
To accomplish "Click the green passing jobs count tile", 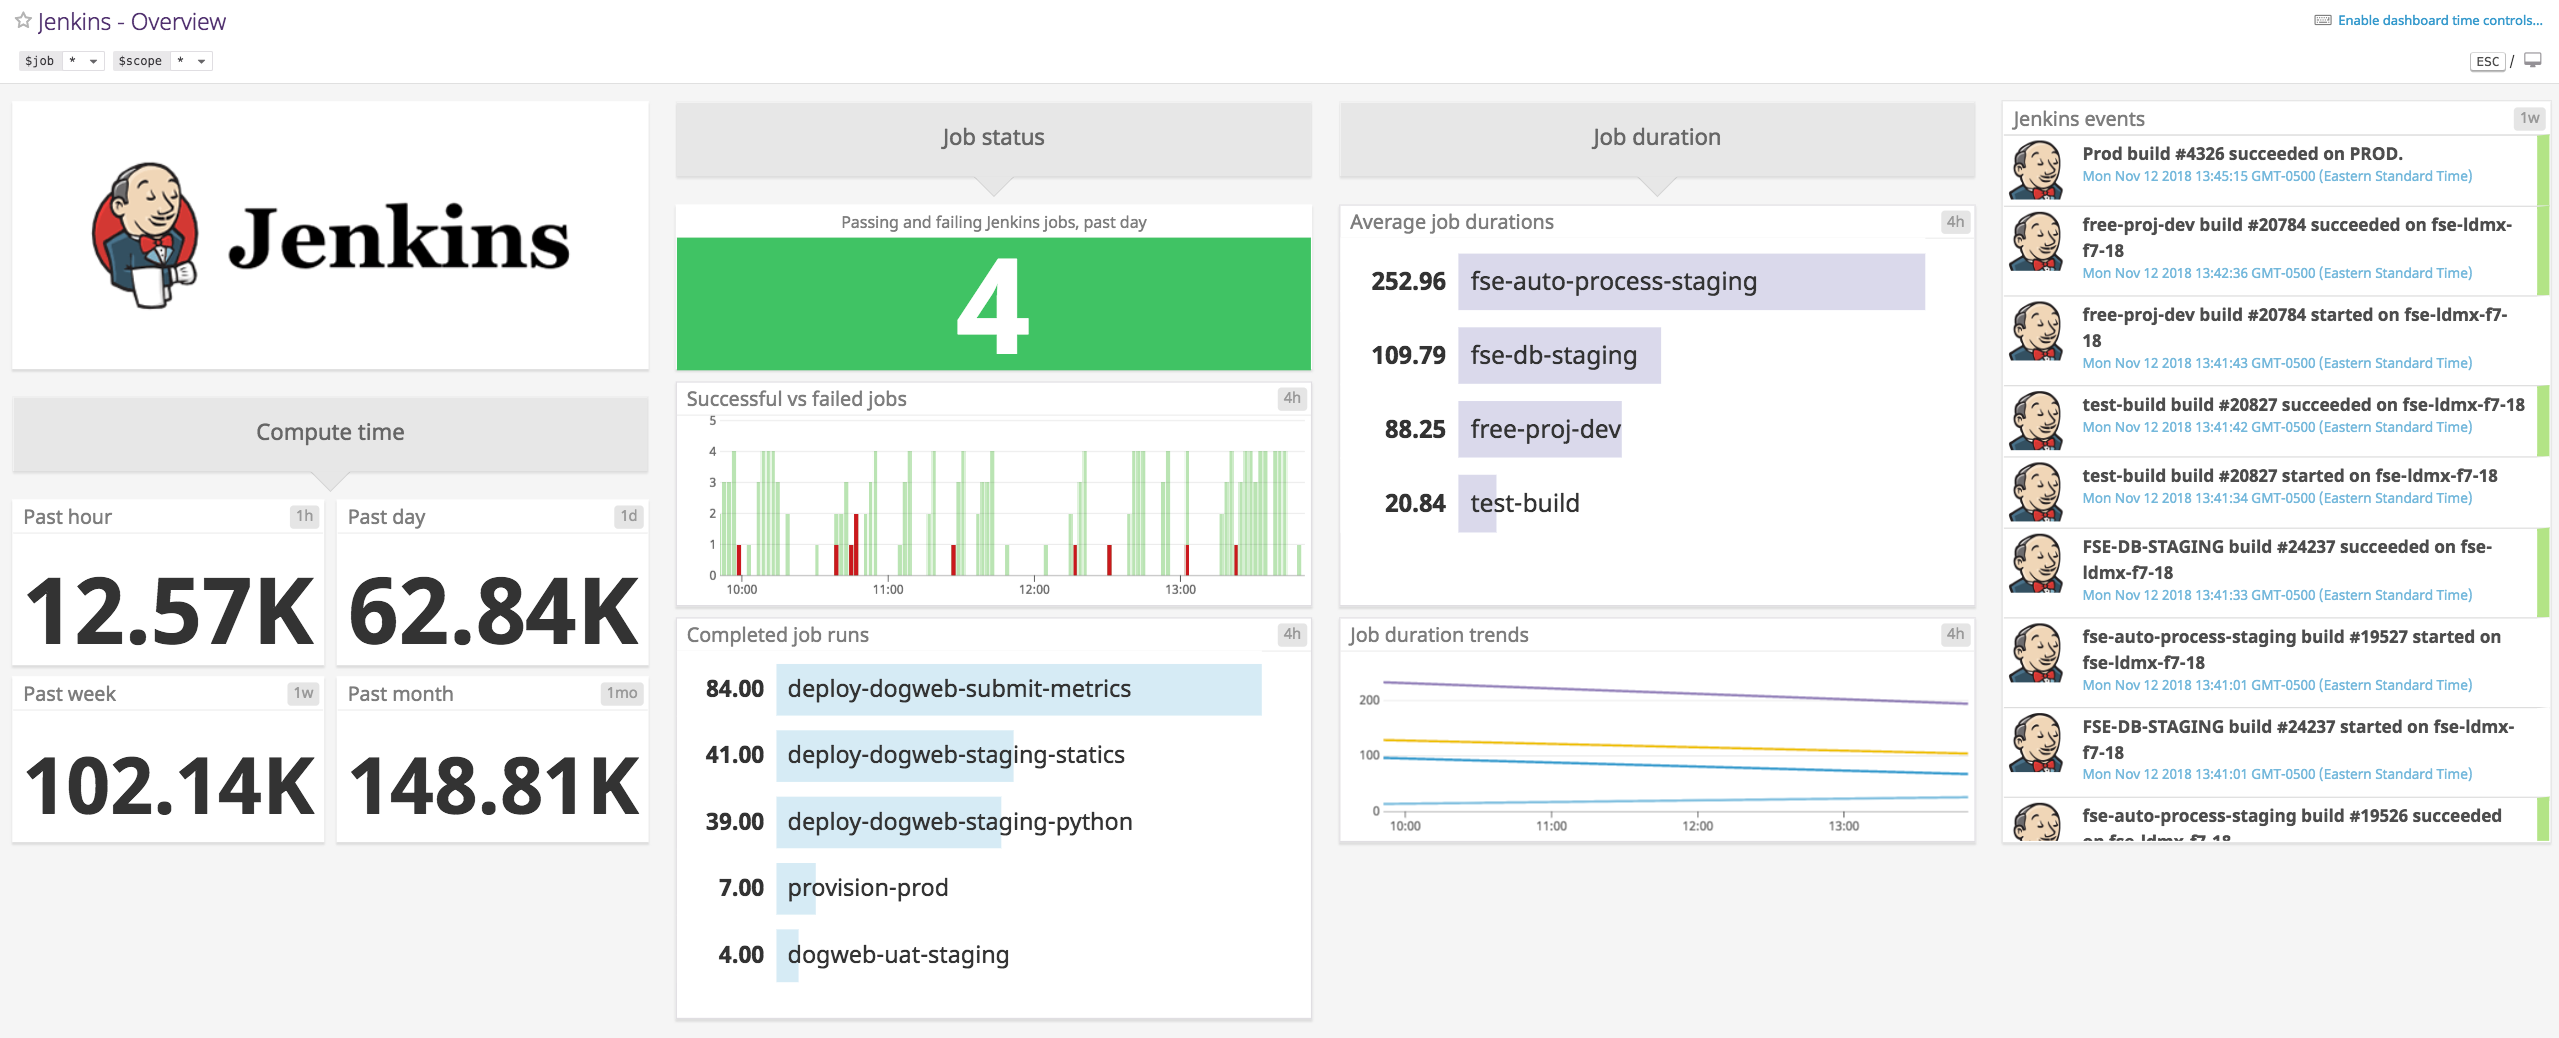I will 993,304.
